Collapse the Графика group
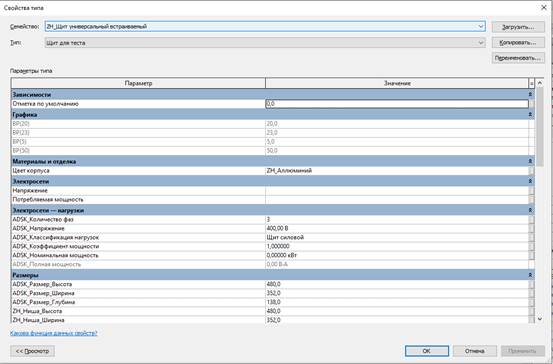The image size is (553, 364). tap(530, 115)
